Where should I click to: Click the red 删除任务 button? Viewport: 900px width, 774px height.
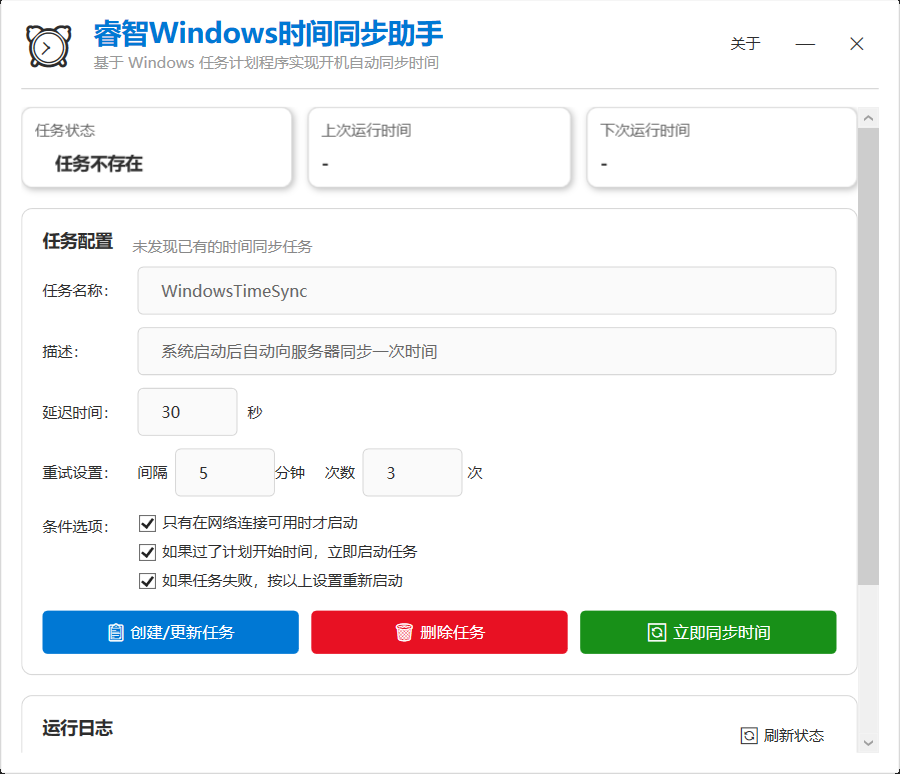pyautogui.click(x=439, y=632)
